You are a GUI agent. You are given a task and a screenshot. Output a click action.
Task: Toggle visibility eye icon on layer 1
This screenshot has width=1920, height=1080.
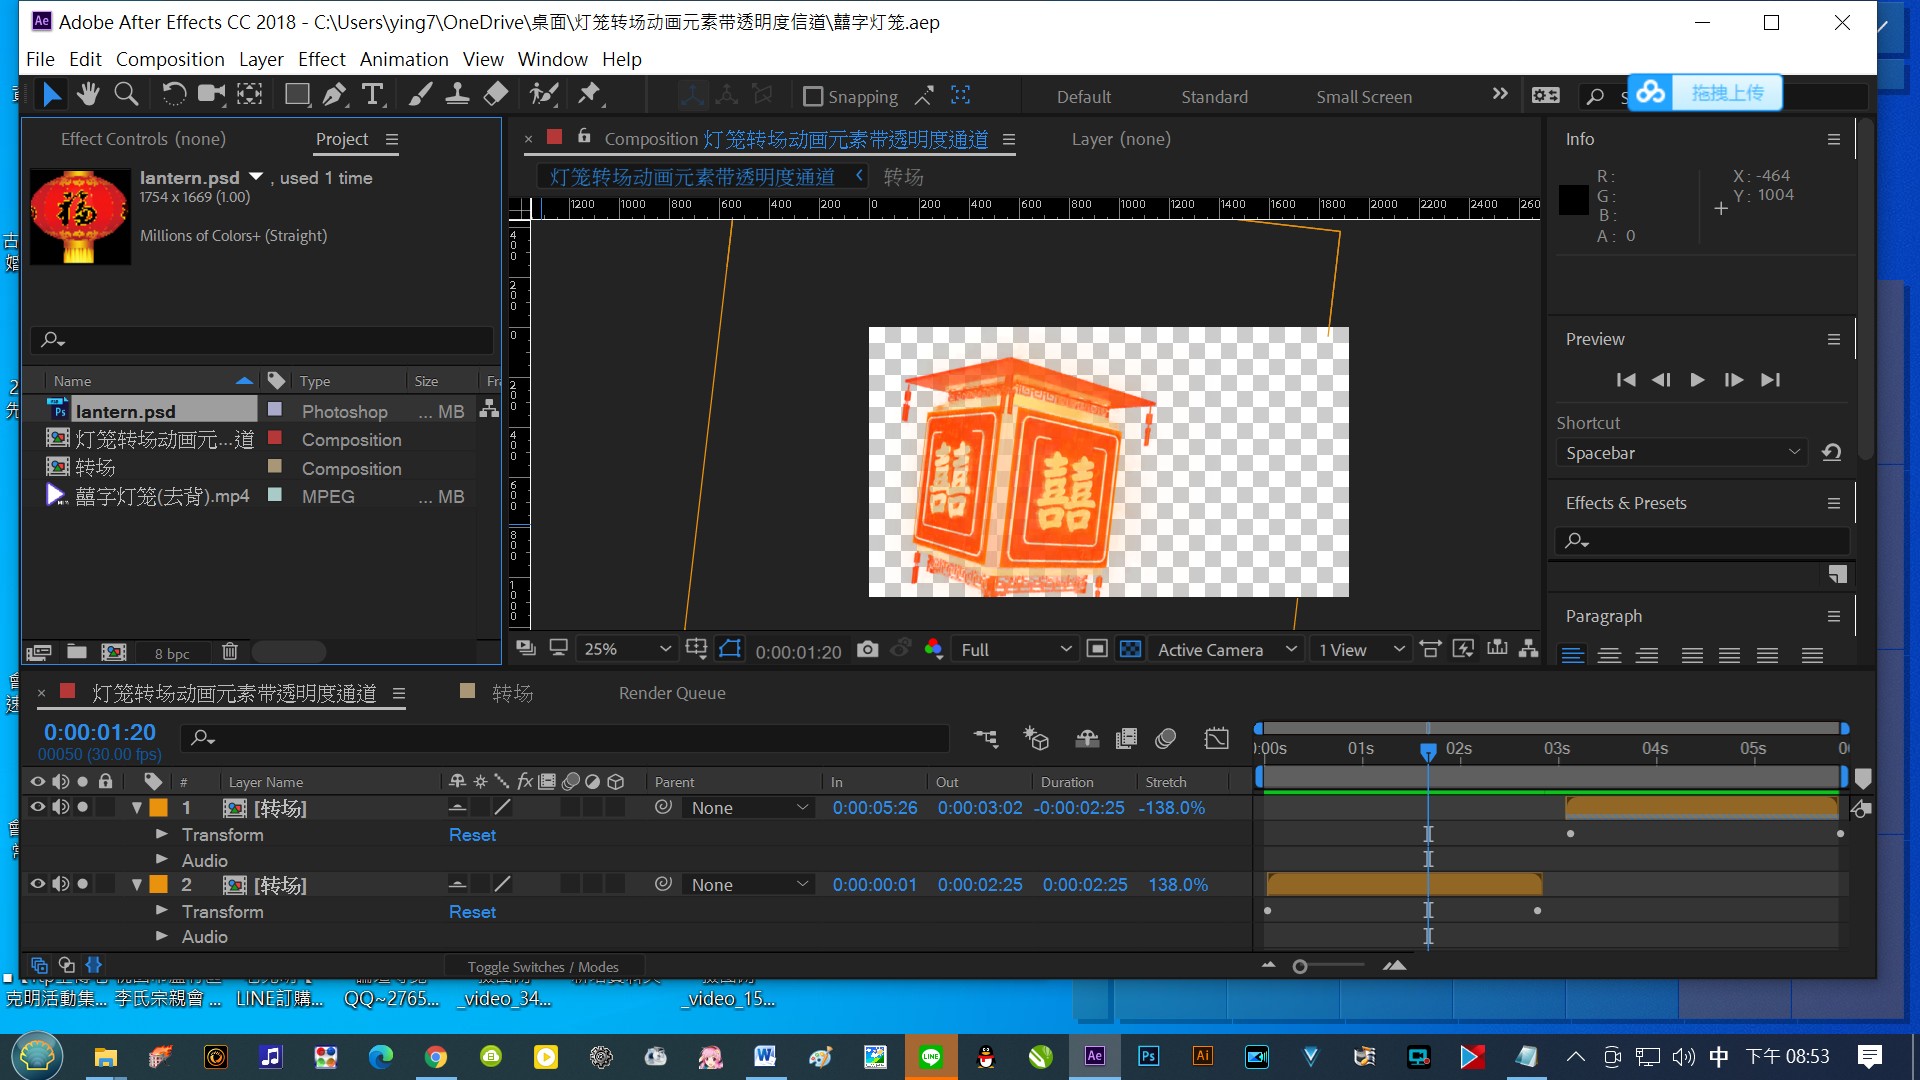point(37,807)
